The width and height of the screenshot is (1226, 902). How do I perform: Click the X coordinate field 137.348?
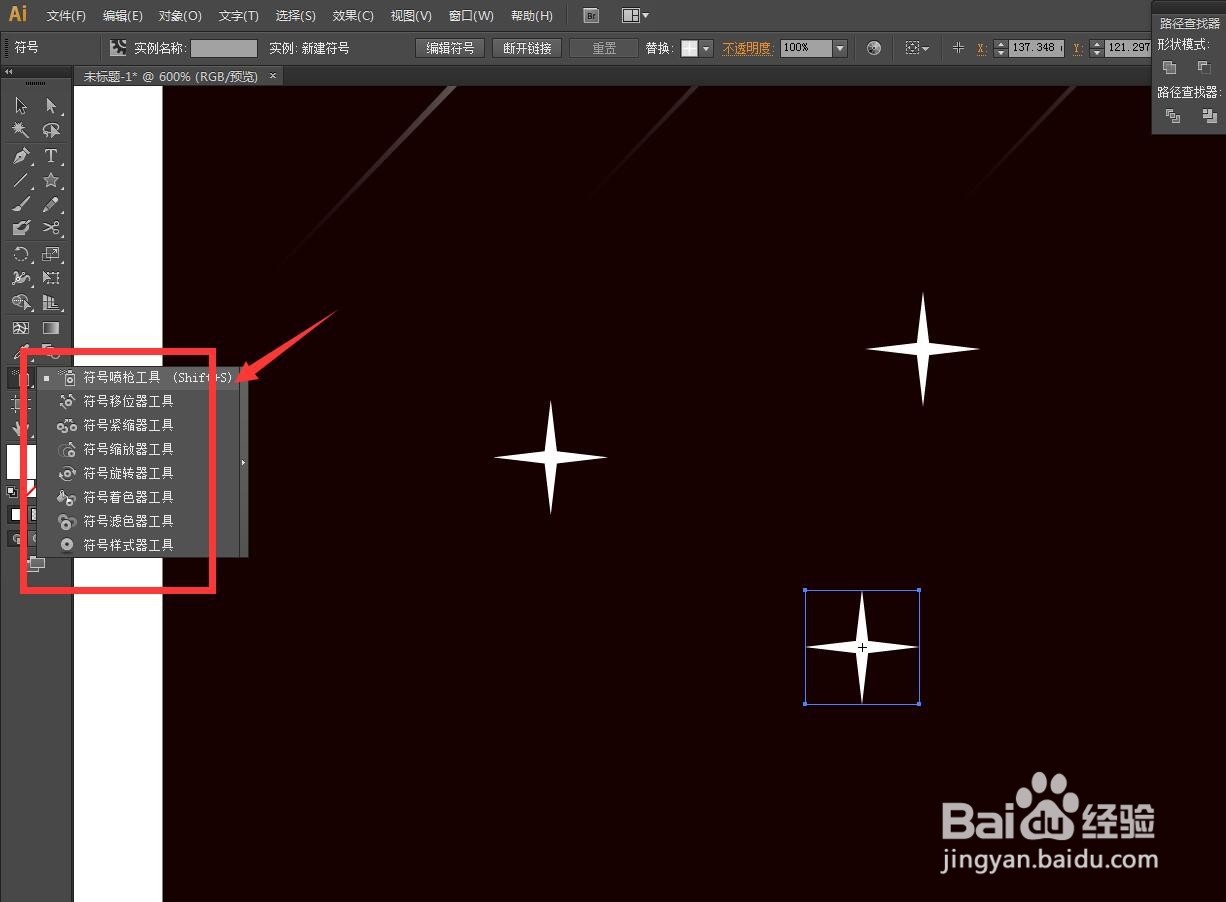(x=1036, y=48)
